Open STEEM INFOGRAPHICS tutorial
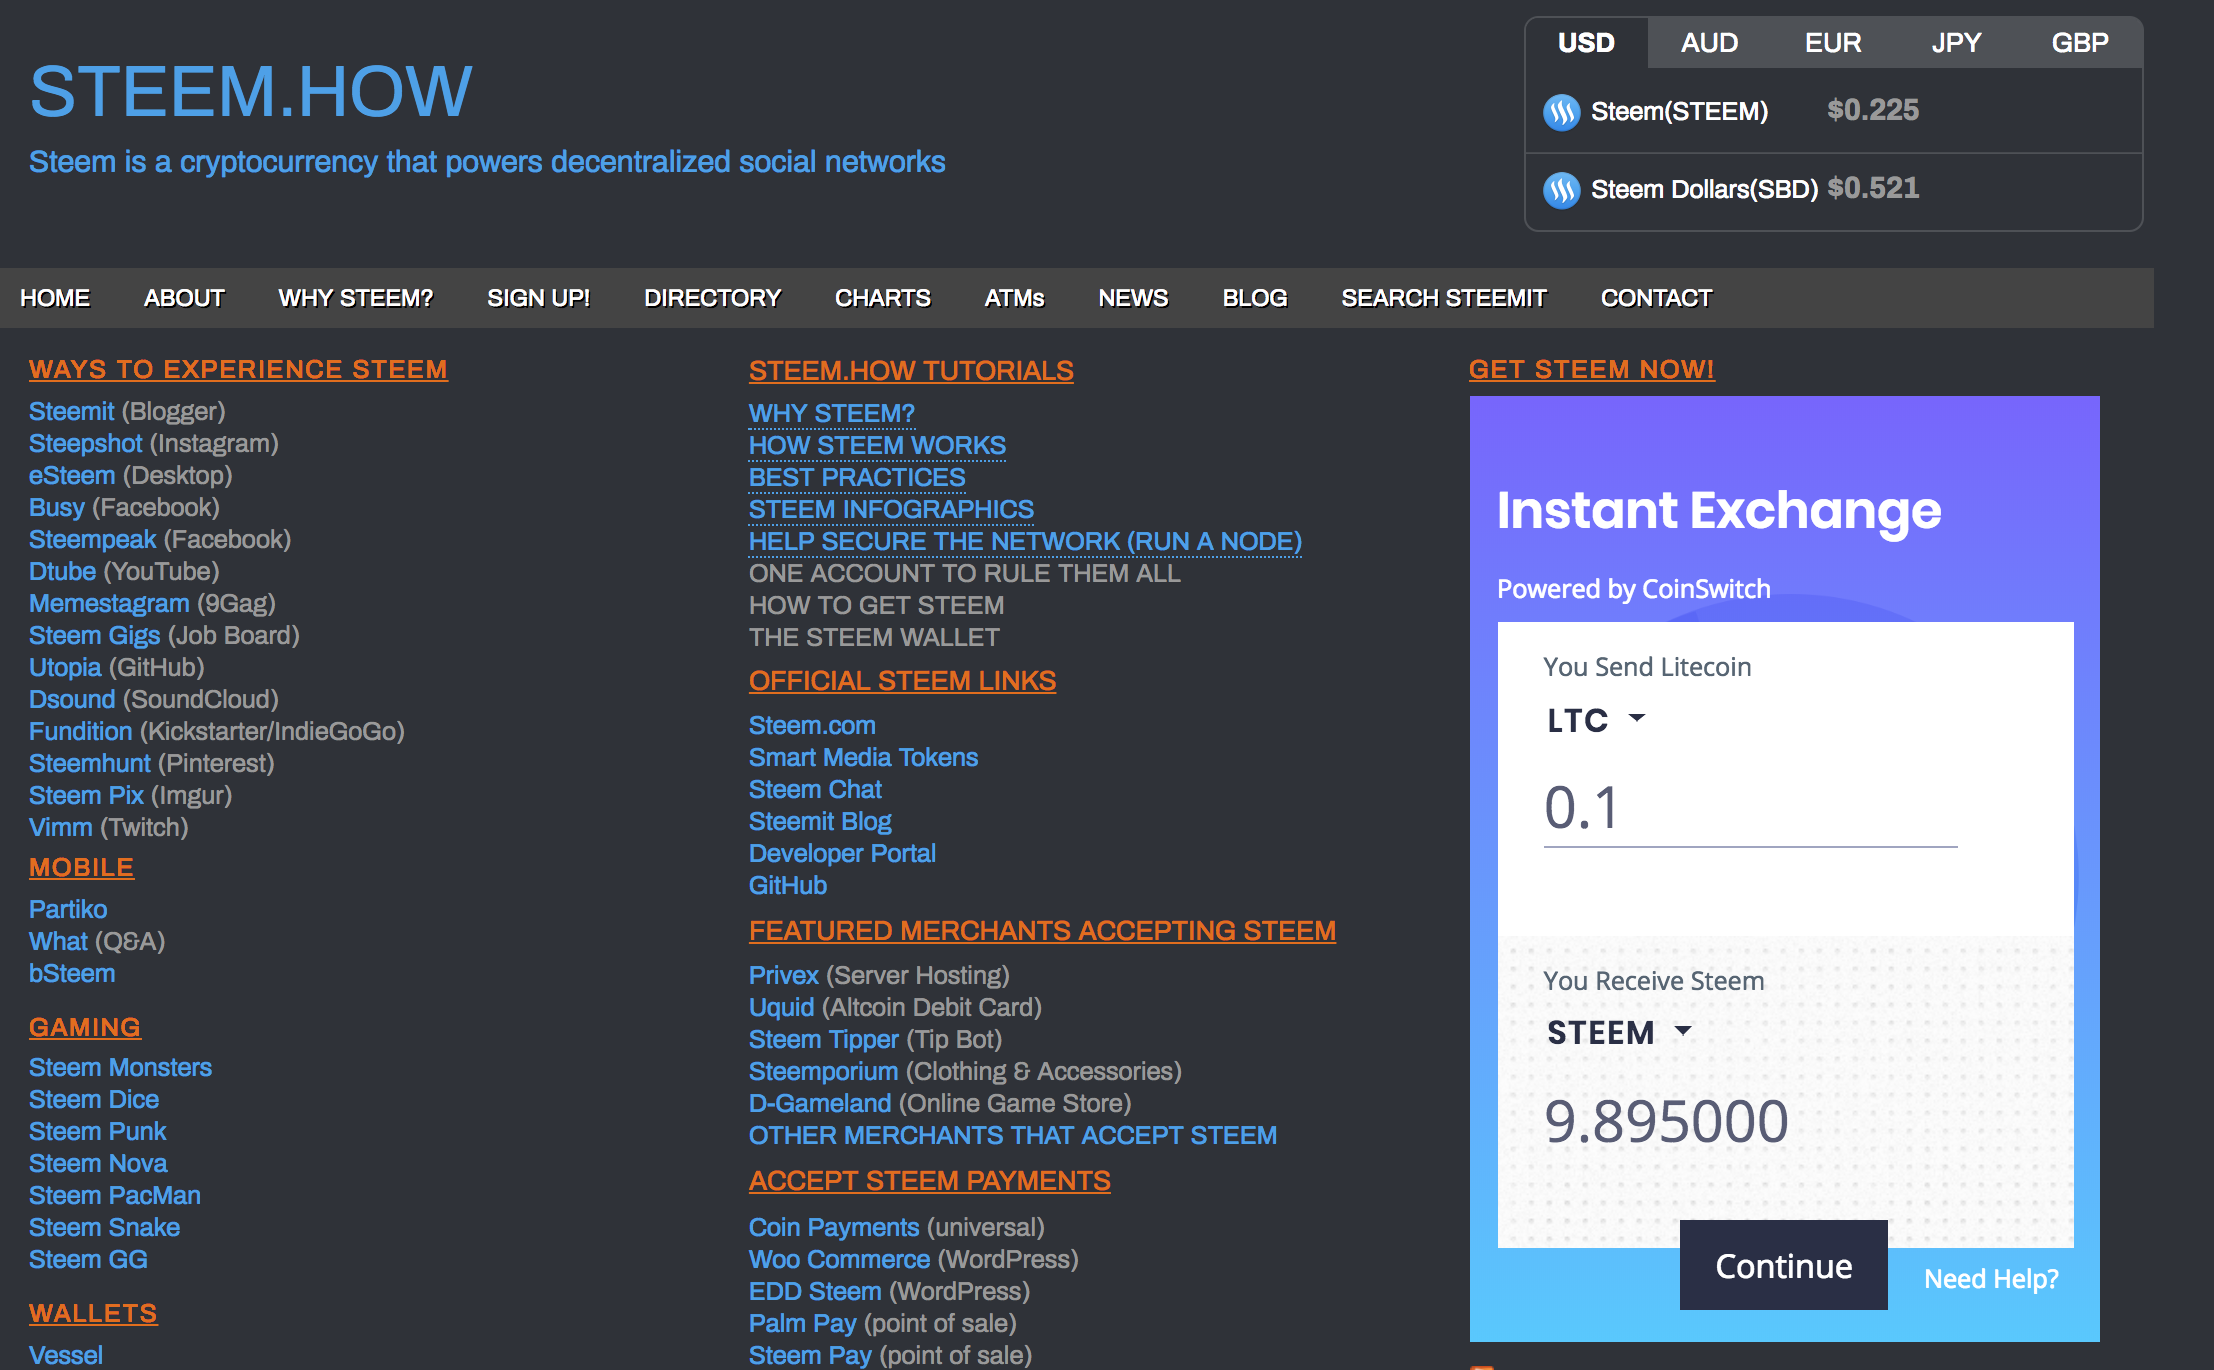Viewport: 2214px width, 1370px height. point(892,510)
